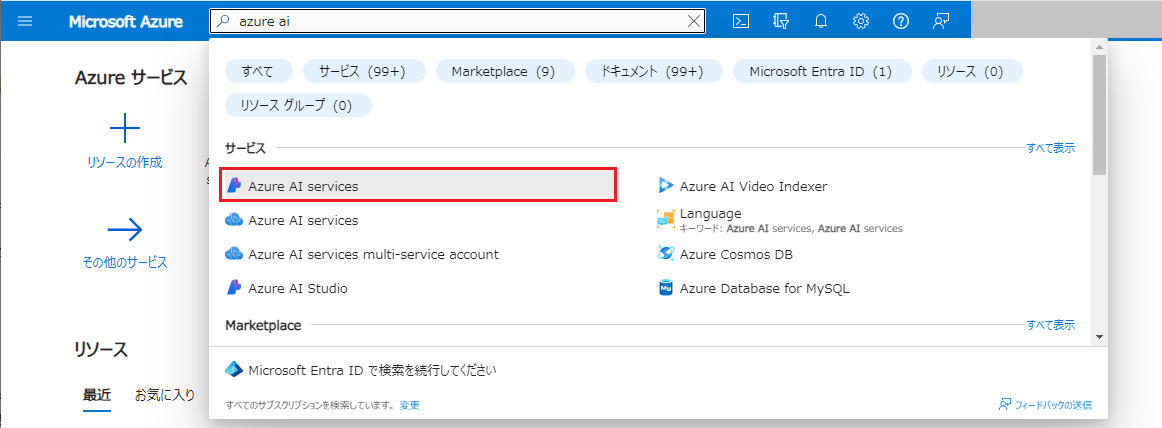Click the その他のサービス label
The height and width of the screenshot is (428, 1162).
point(124,262)
